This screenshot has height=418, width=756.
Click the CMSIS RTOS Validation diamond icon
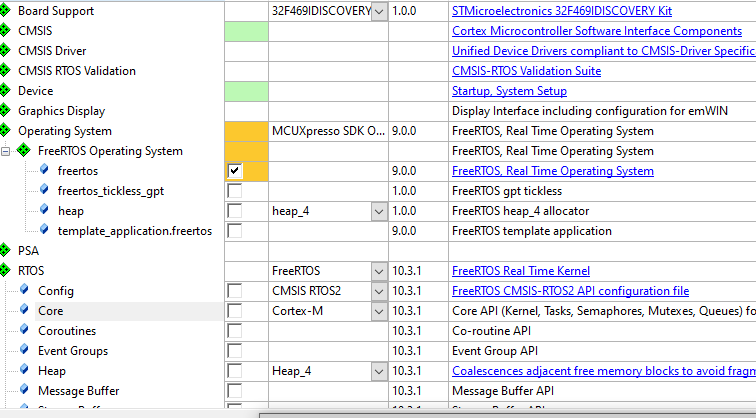pyautogui.click(x=4, y=71)
